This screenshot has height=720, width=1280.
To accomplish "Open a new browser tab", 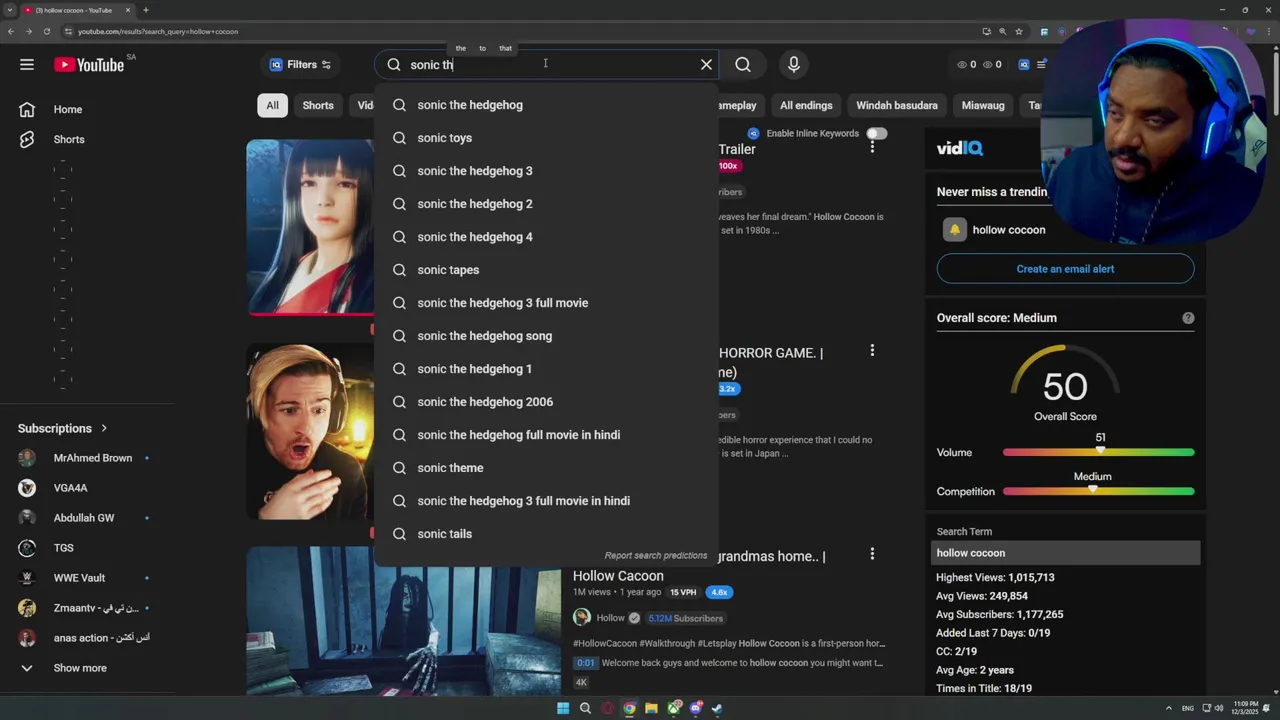I will pyautogui.click(x=146, y=10).
